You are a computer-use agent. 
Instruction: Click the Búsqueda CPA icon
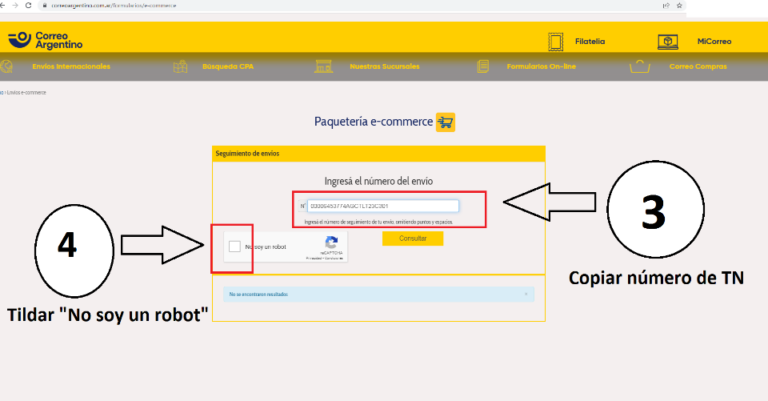pyautogui.click(x=180, y=66)
